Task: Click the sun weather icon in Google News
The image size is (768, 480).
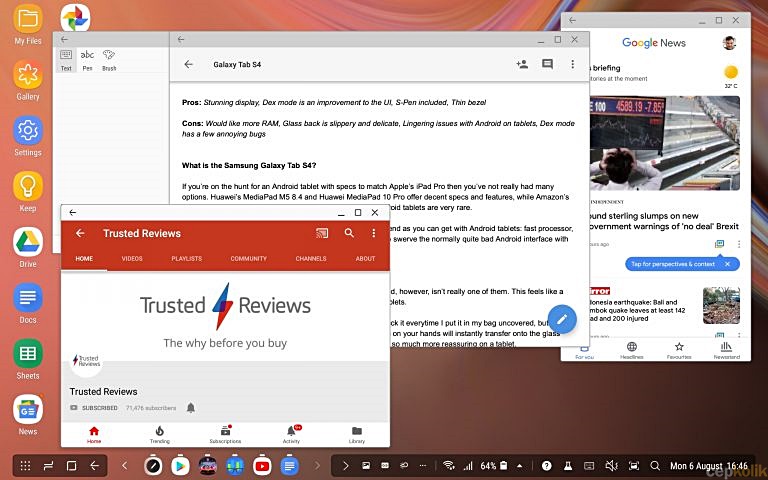Action: coord(731,72)
